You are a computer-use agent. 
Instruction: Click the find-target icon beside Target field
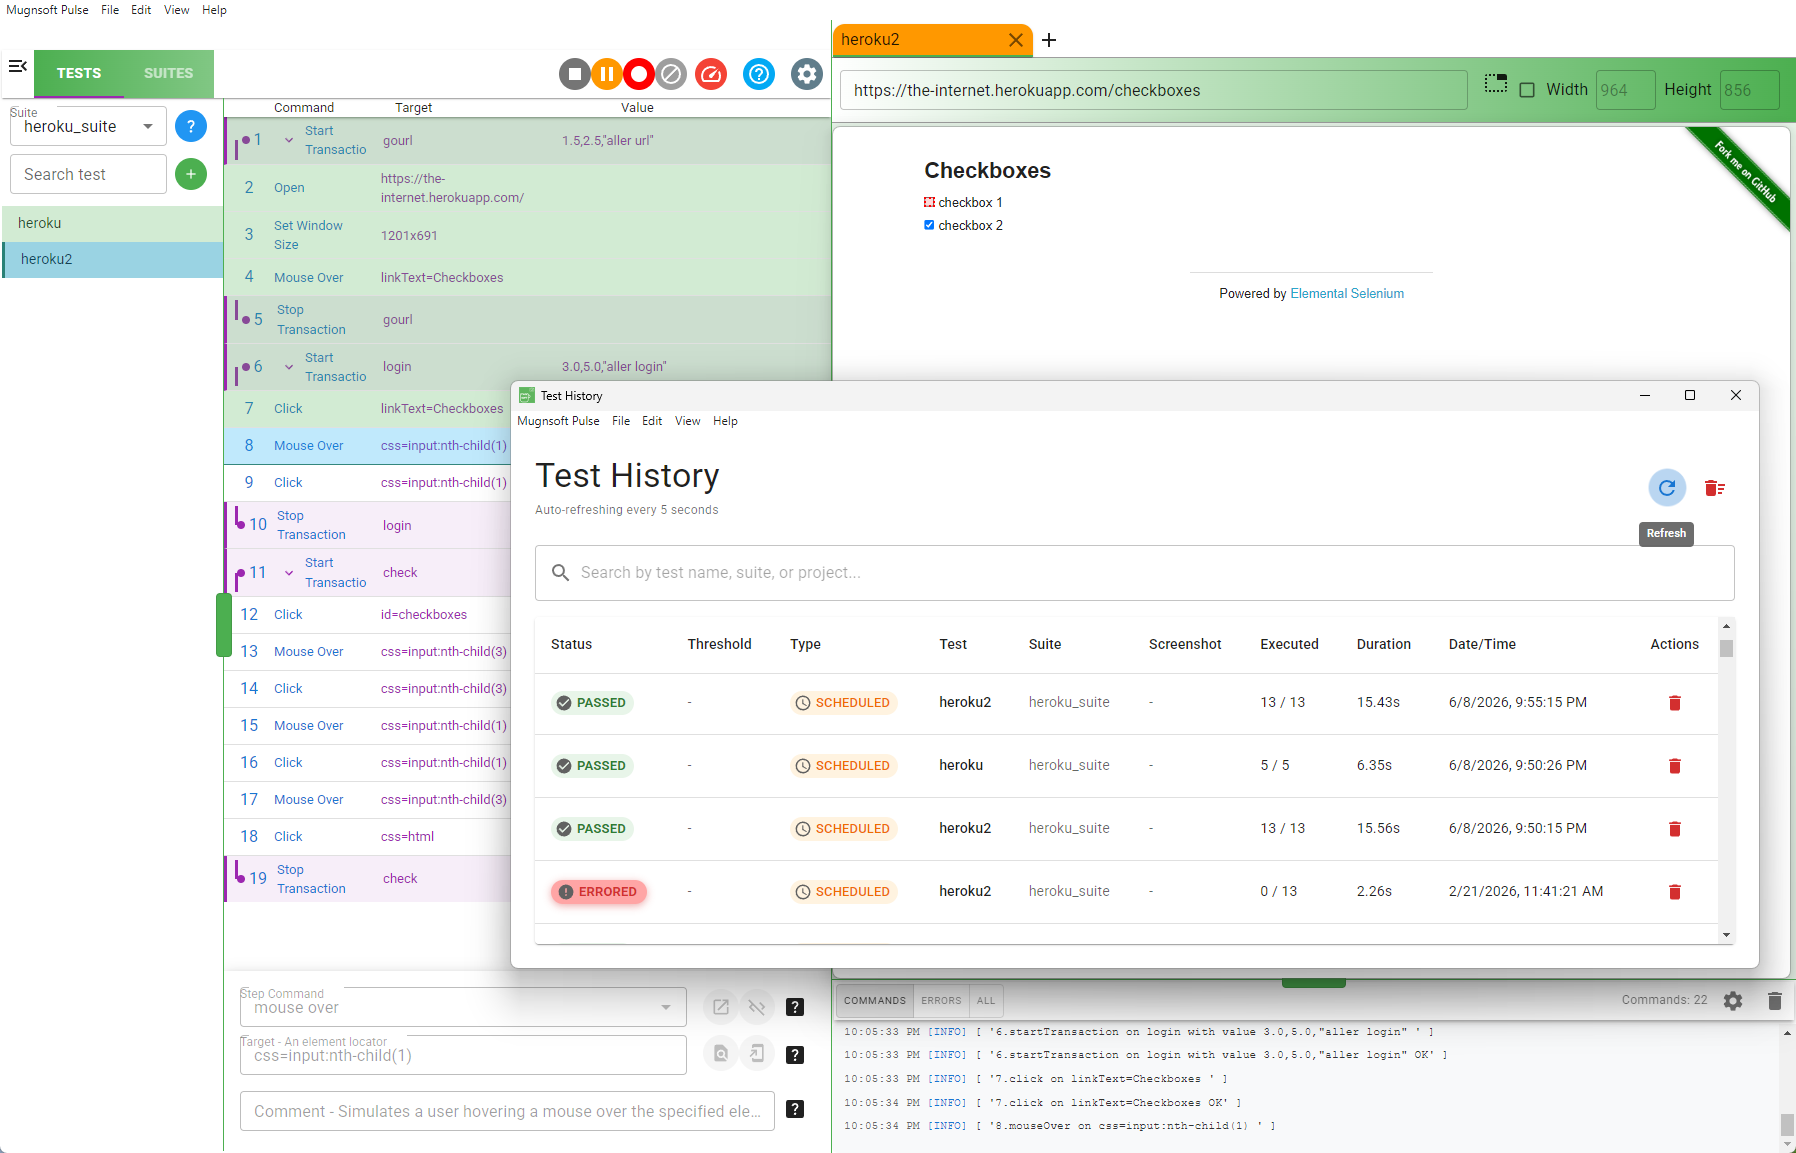point(720,1054)
